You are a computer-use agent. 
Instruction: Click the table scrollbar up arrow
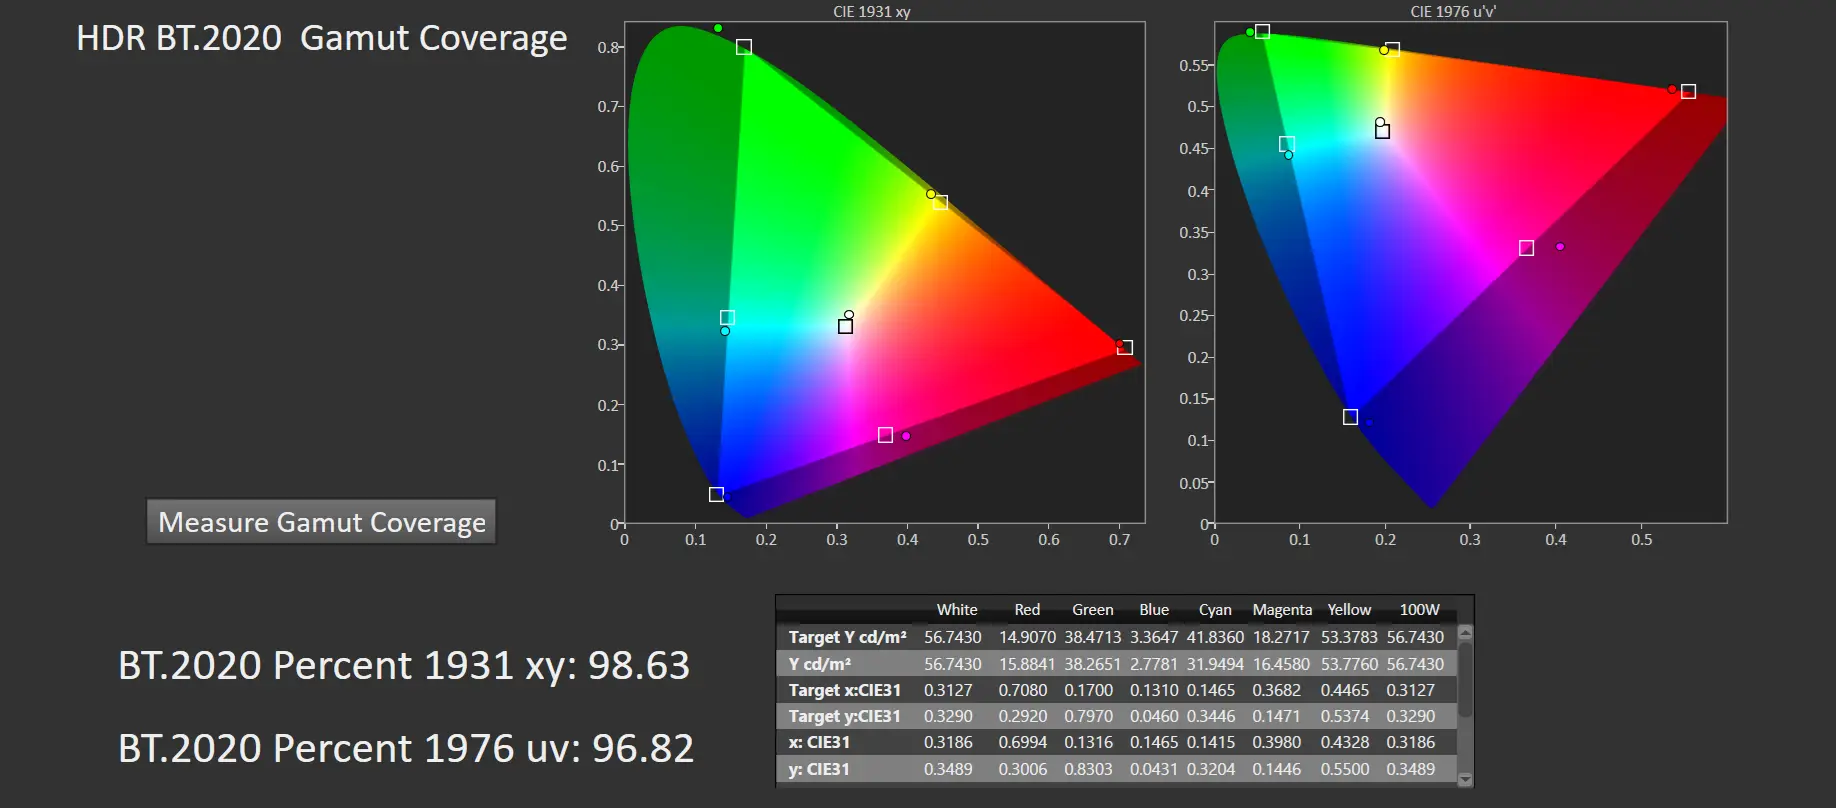[1465, 632]
